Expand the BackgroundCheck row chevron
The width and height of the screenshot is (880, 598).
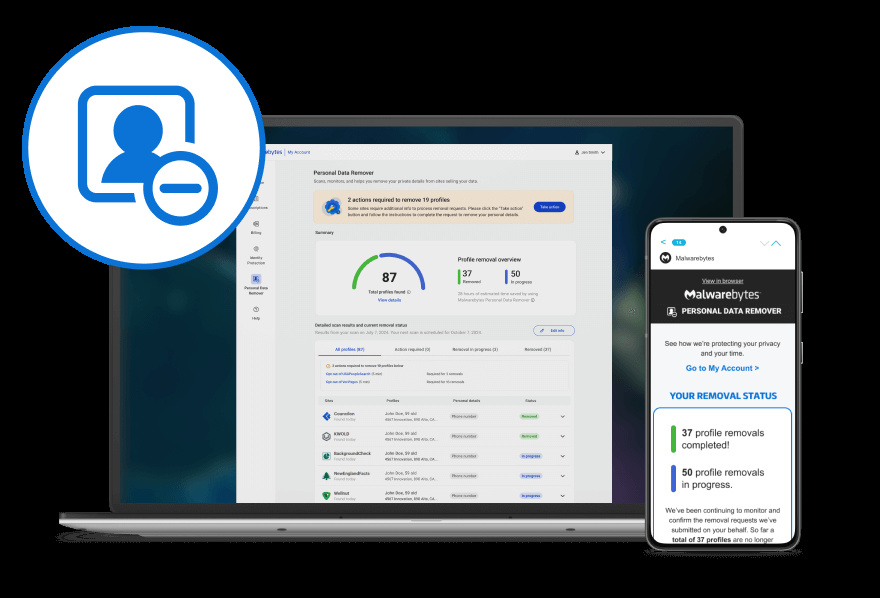point(562,456)
